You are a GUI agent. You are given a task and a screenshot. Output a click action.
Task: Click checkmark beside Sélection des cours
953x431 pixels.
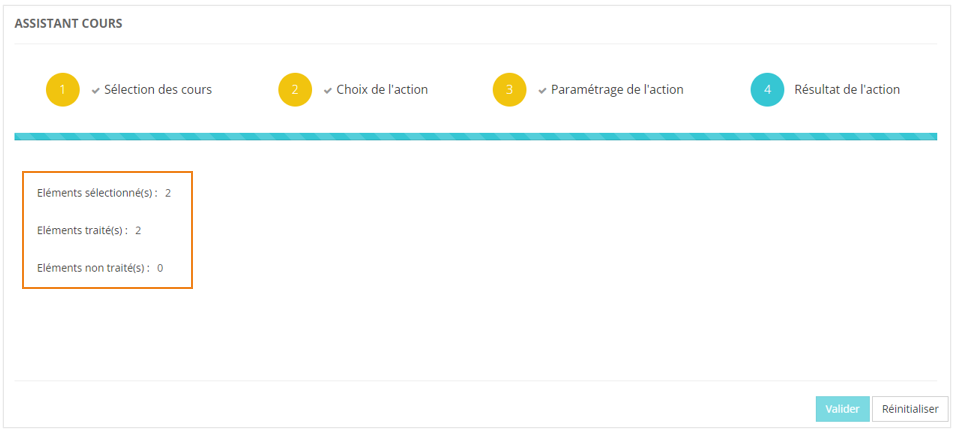tap(96, 90)
